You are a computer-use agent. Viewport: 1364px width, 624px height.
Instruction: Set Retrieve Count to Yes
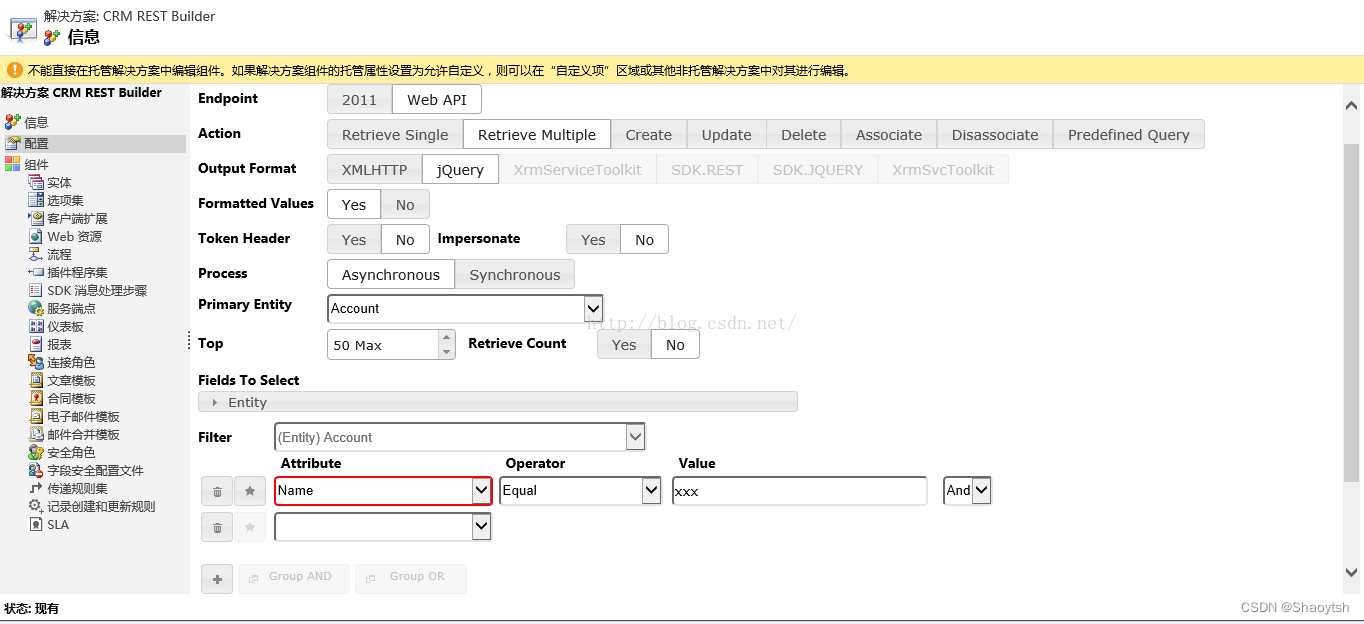click(623, 344)
